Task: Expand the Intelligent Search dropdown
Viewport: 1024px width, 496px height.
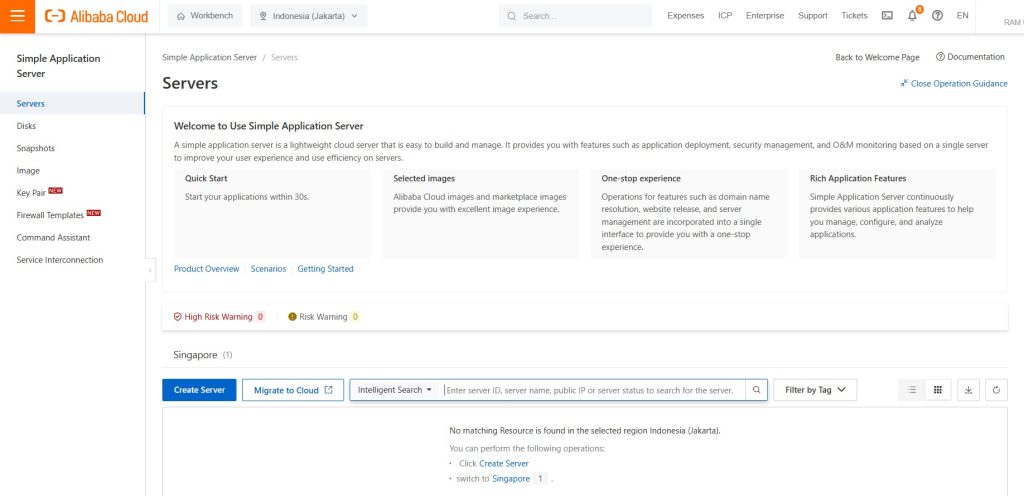Action: [395, 390]
